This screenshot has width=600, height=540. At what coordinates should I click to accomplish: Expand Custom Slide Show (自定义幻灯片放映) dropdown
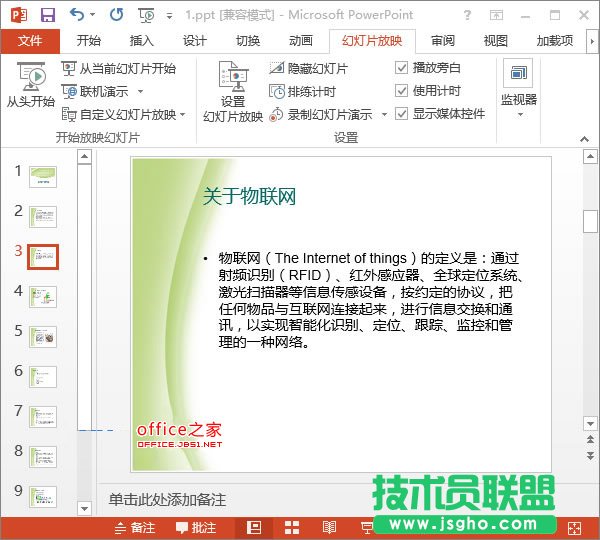(x=183, y=114)
